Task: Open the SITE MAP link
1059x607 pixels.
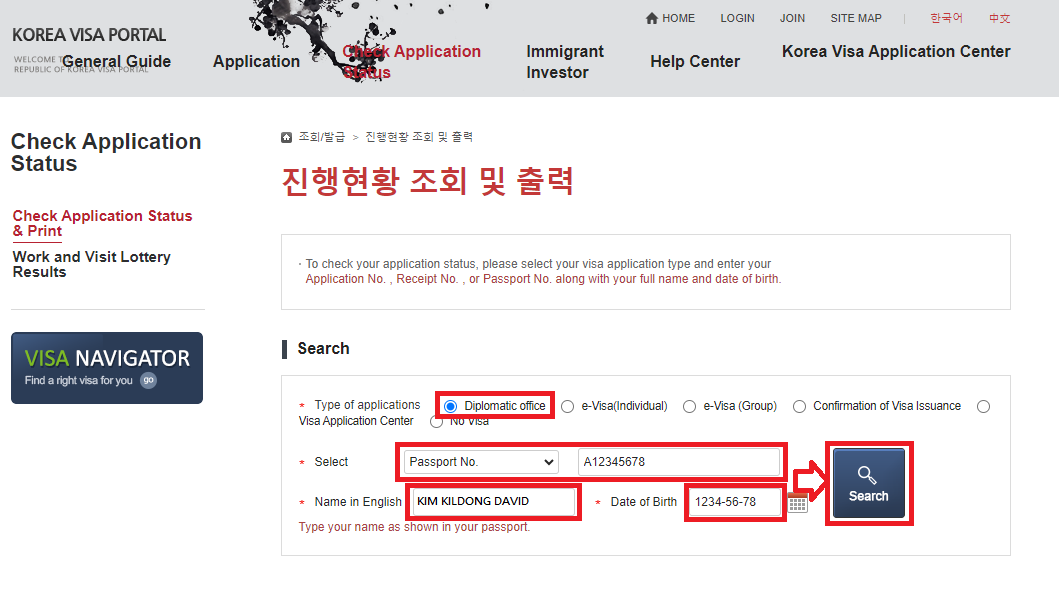Action: tap(856, 18)
